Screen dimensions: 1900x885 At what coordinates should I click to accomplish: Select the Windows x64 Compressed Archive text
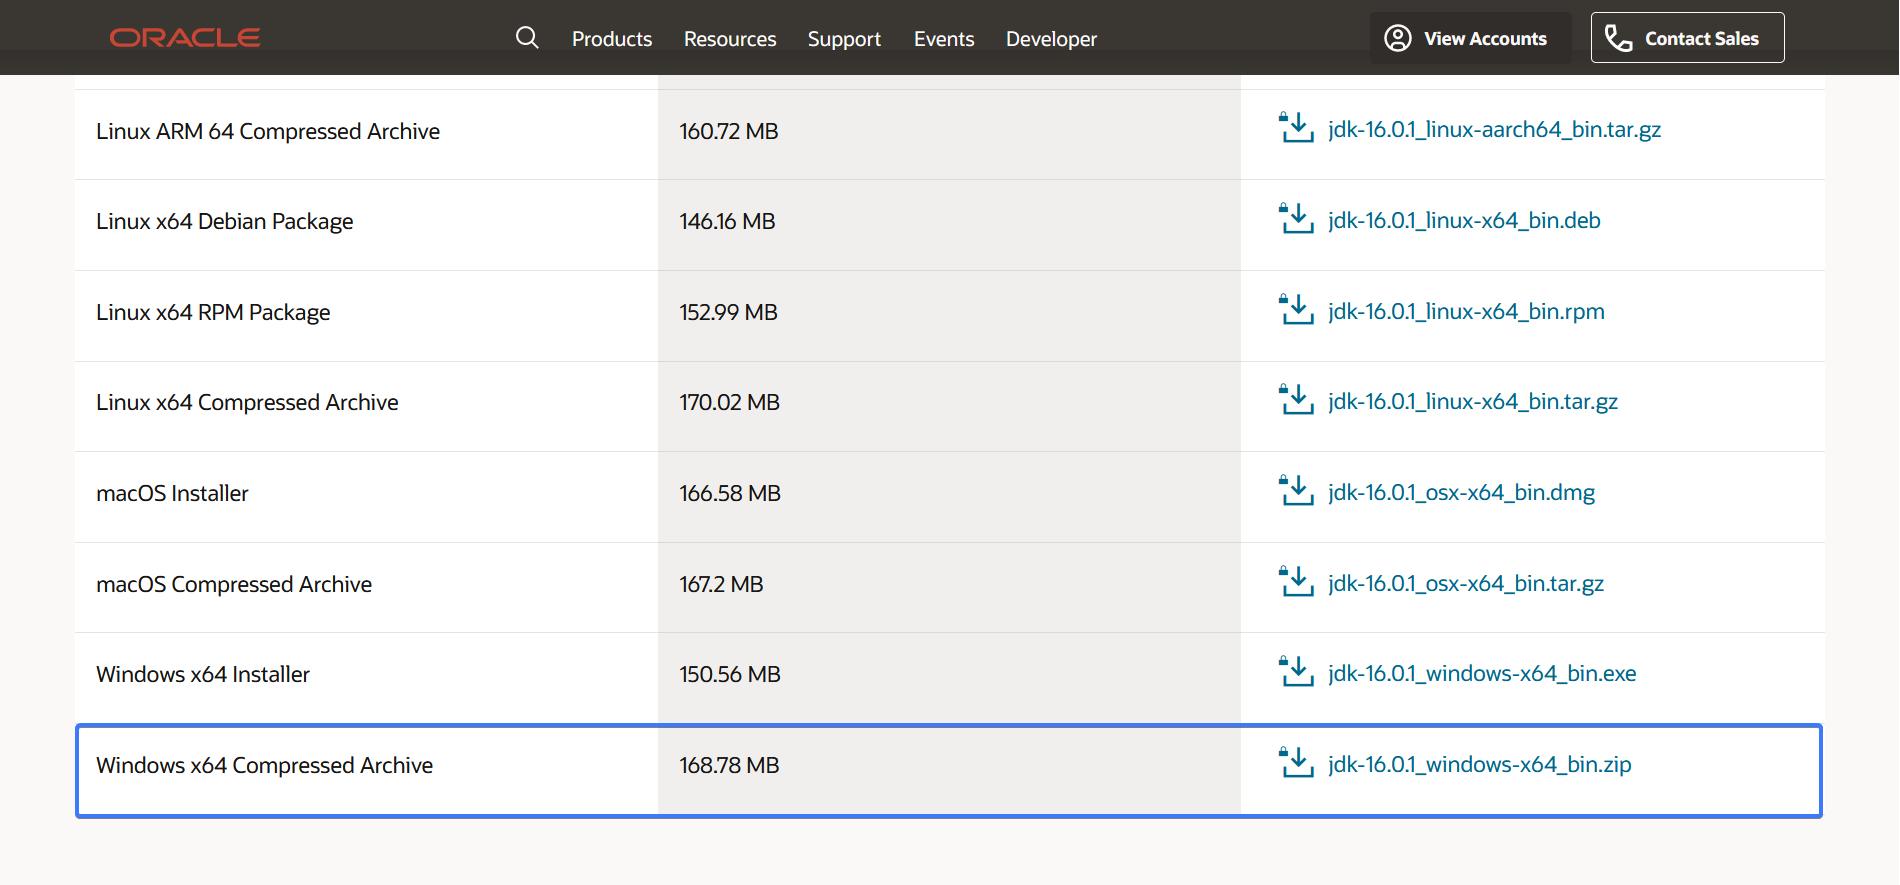click(264, 766)
